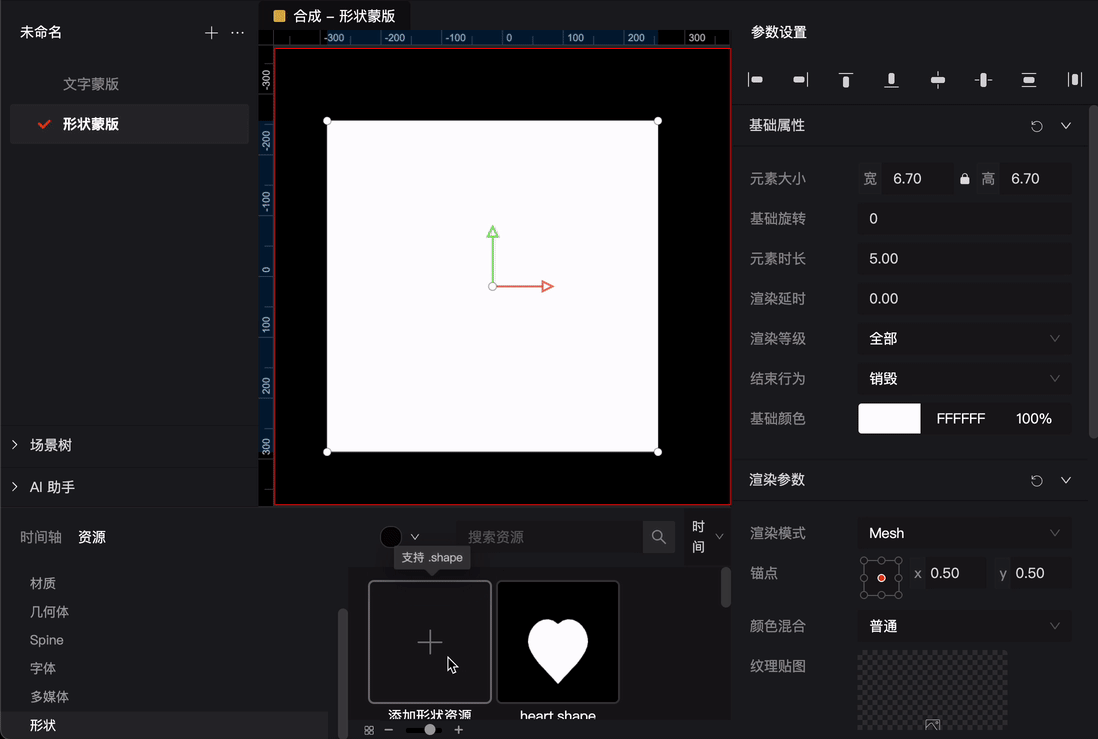Click the search magnifier icon
Viewport: 1098px width, 739px height.
pyautogui.click(x=658, y=537)
